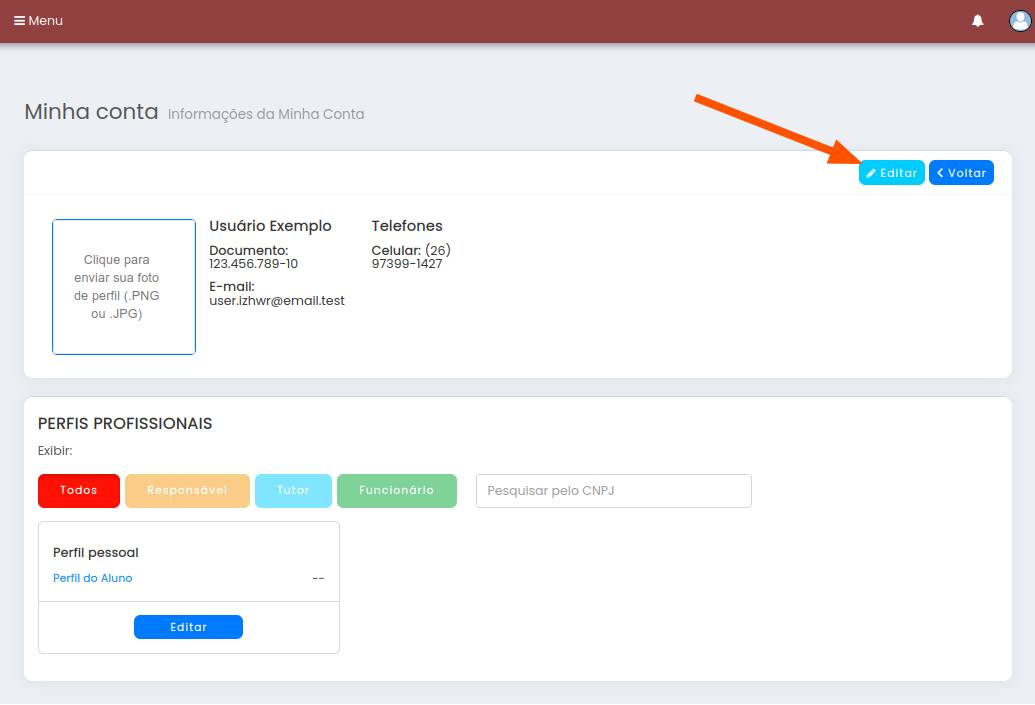Open the Perfil do Aluno link

click(93, 578)
